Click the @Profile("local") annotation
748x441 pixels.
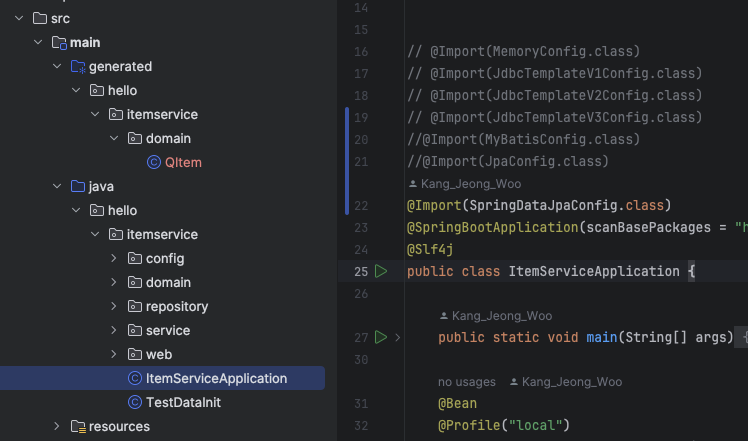(x=504, y=425)
